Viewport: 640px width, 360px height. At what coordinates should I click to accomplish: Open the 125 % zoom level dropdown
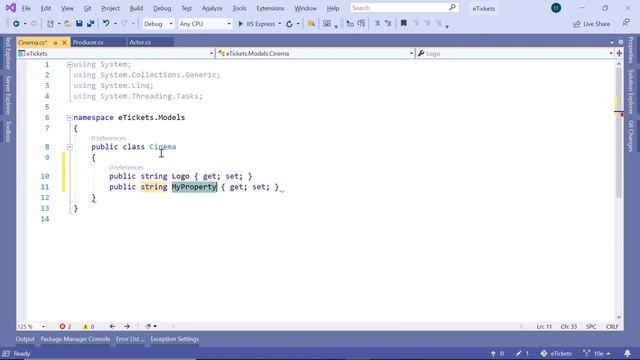click(x=31, y=327)
